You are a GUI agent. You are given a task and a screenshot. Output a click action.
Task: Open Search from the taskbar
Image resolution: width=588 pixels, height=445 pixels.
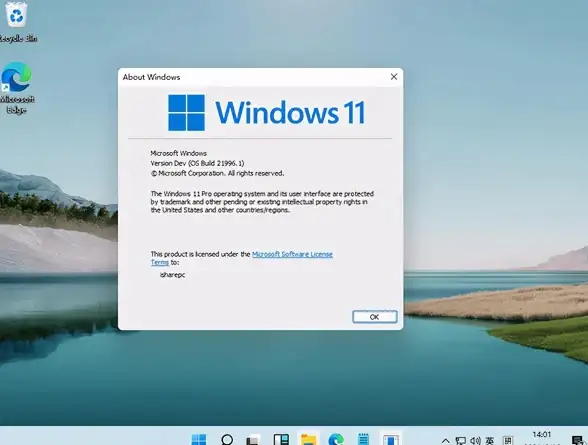pos(227,439)
